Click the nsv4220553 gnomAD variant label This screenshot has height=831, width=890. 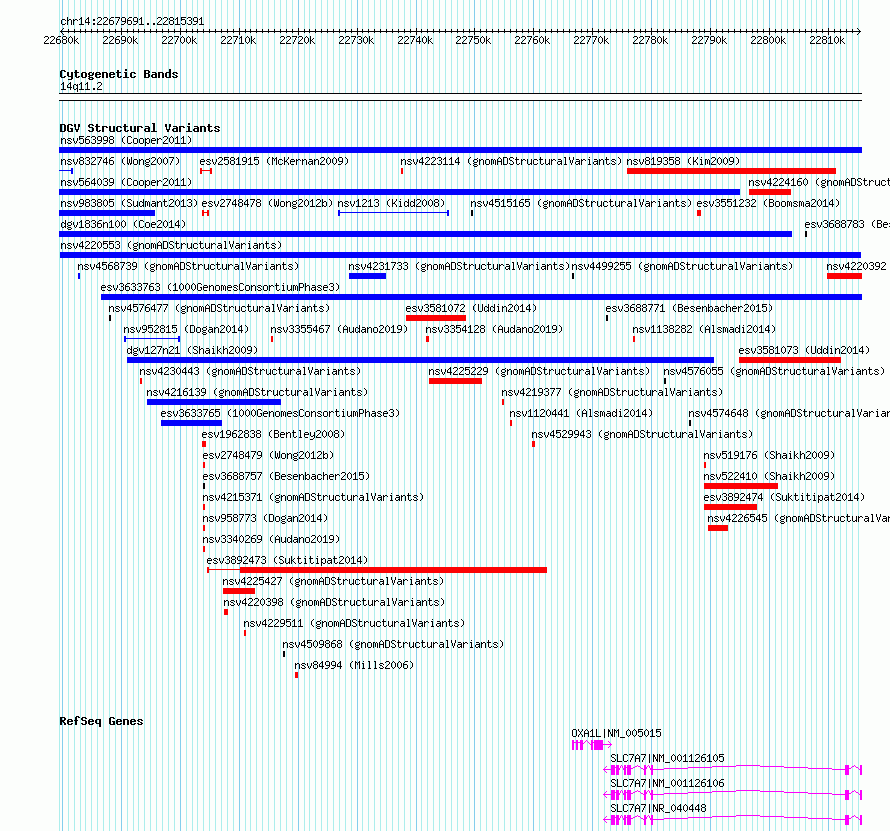tap(171, 245)
